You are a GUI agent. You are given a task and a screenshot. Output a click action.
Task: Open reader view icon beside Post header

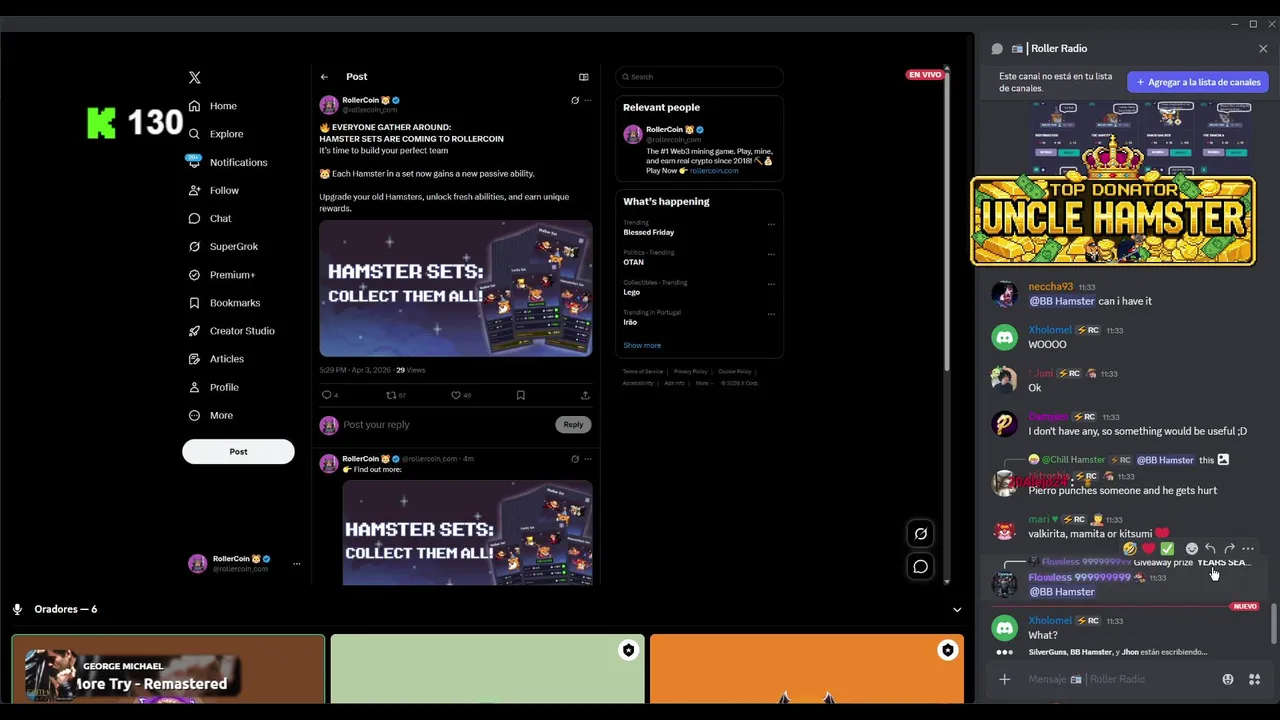pyautogui.click(x=583, y=77)
